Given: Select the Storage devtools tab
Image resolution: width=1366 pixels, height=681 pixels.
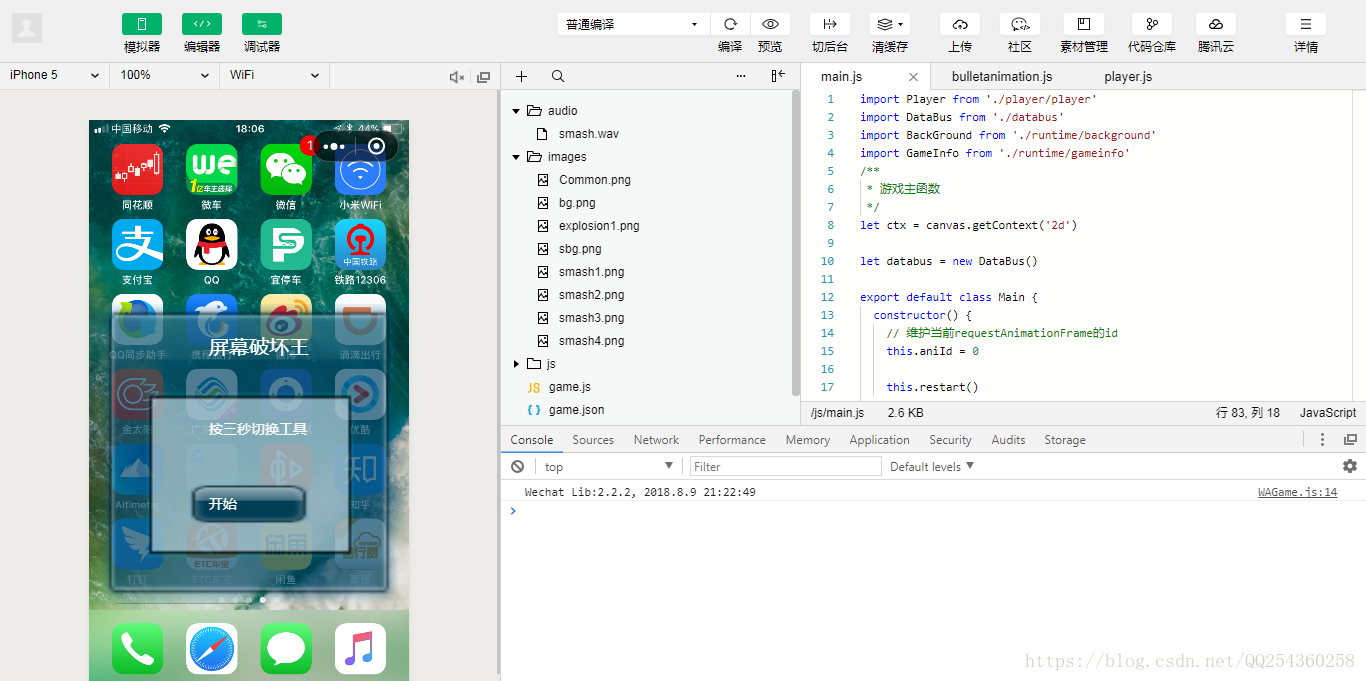Looking at the screenshot, I should (x=1065, y=440).
